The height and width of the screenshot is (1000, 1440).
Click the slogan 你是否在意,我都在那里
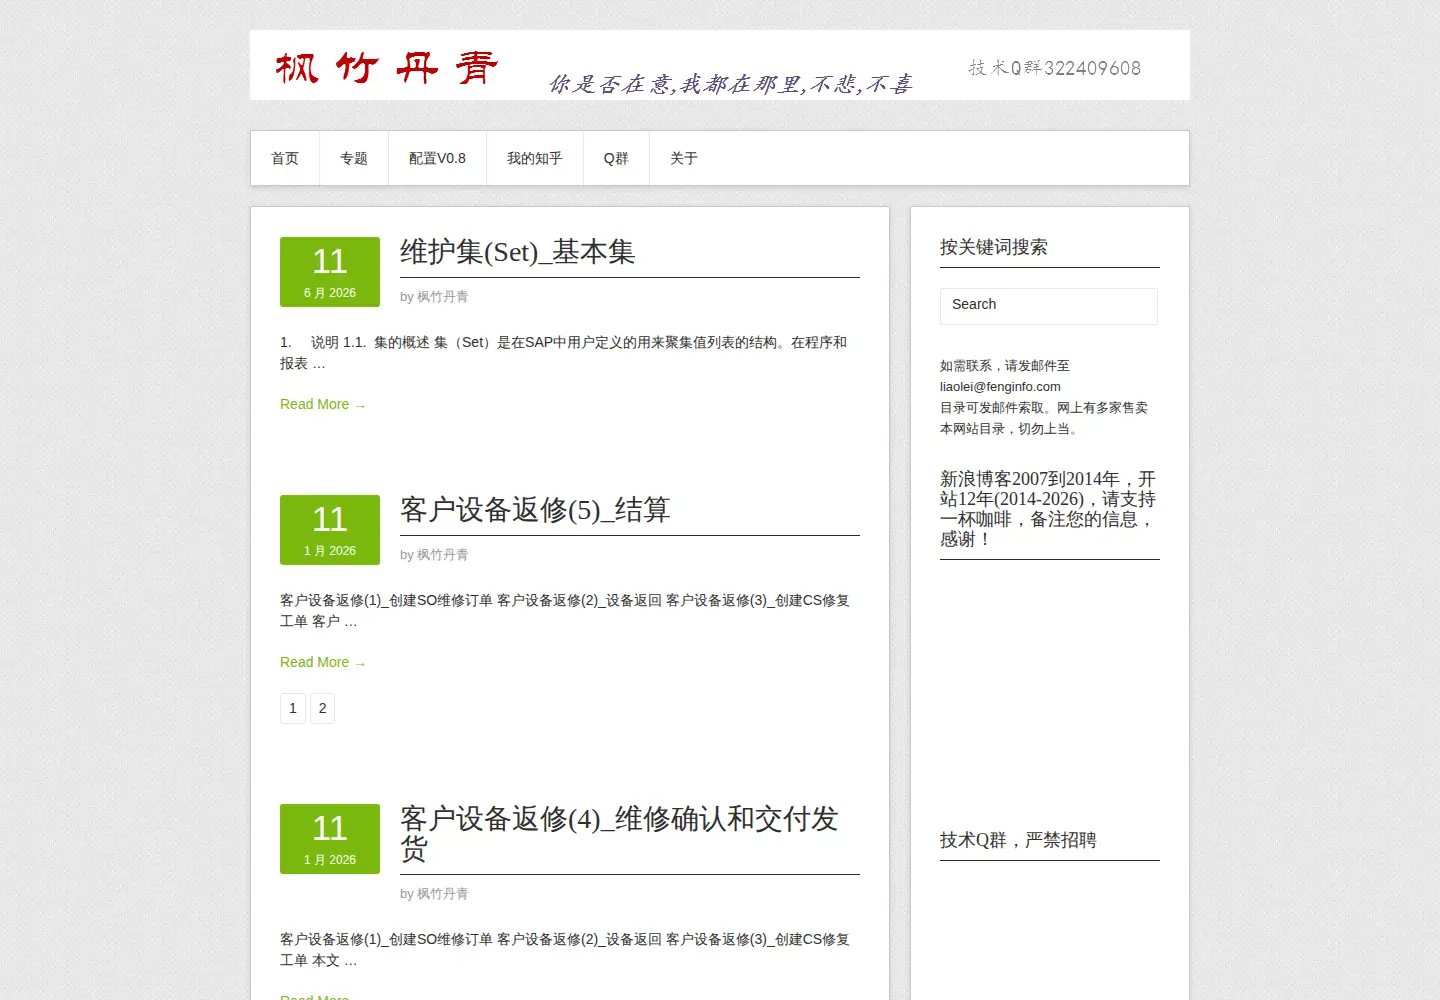(x=731, y=84)
